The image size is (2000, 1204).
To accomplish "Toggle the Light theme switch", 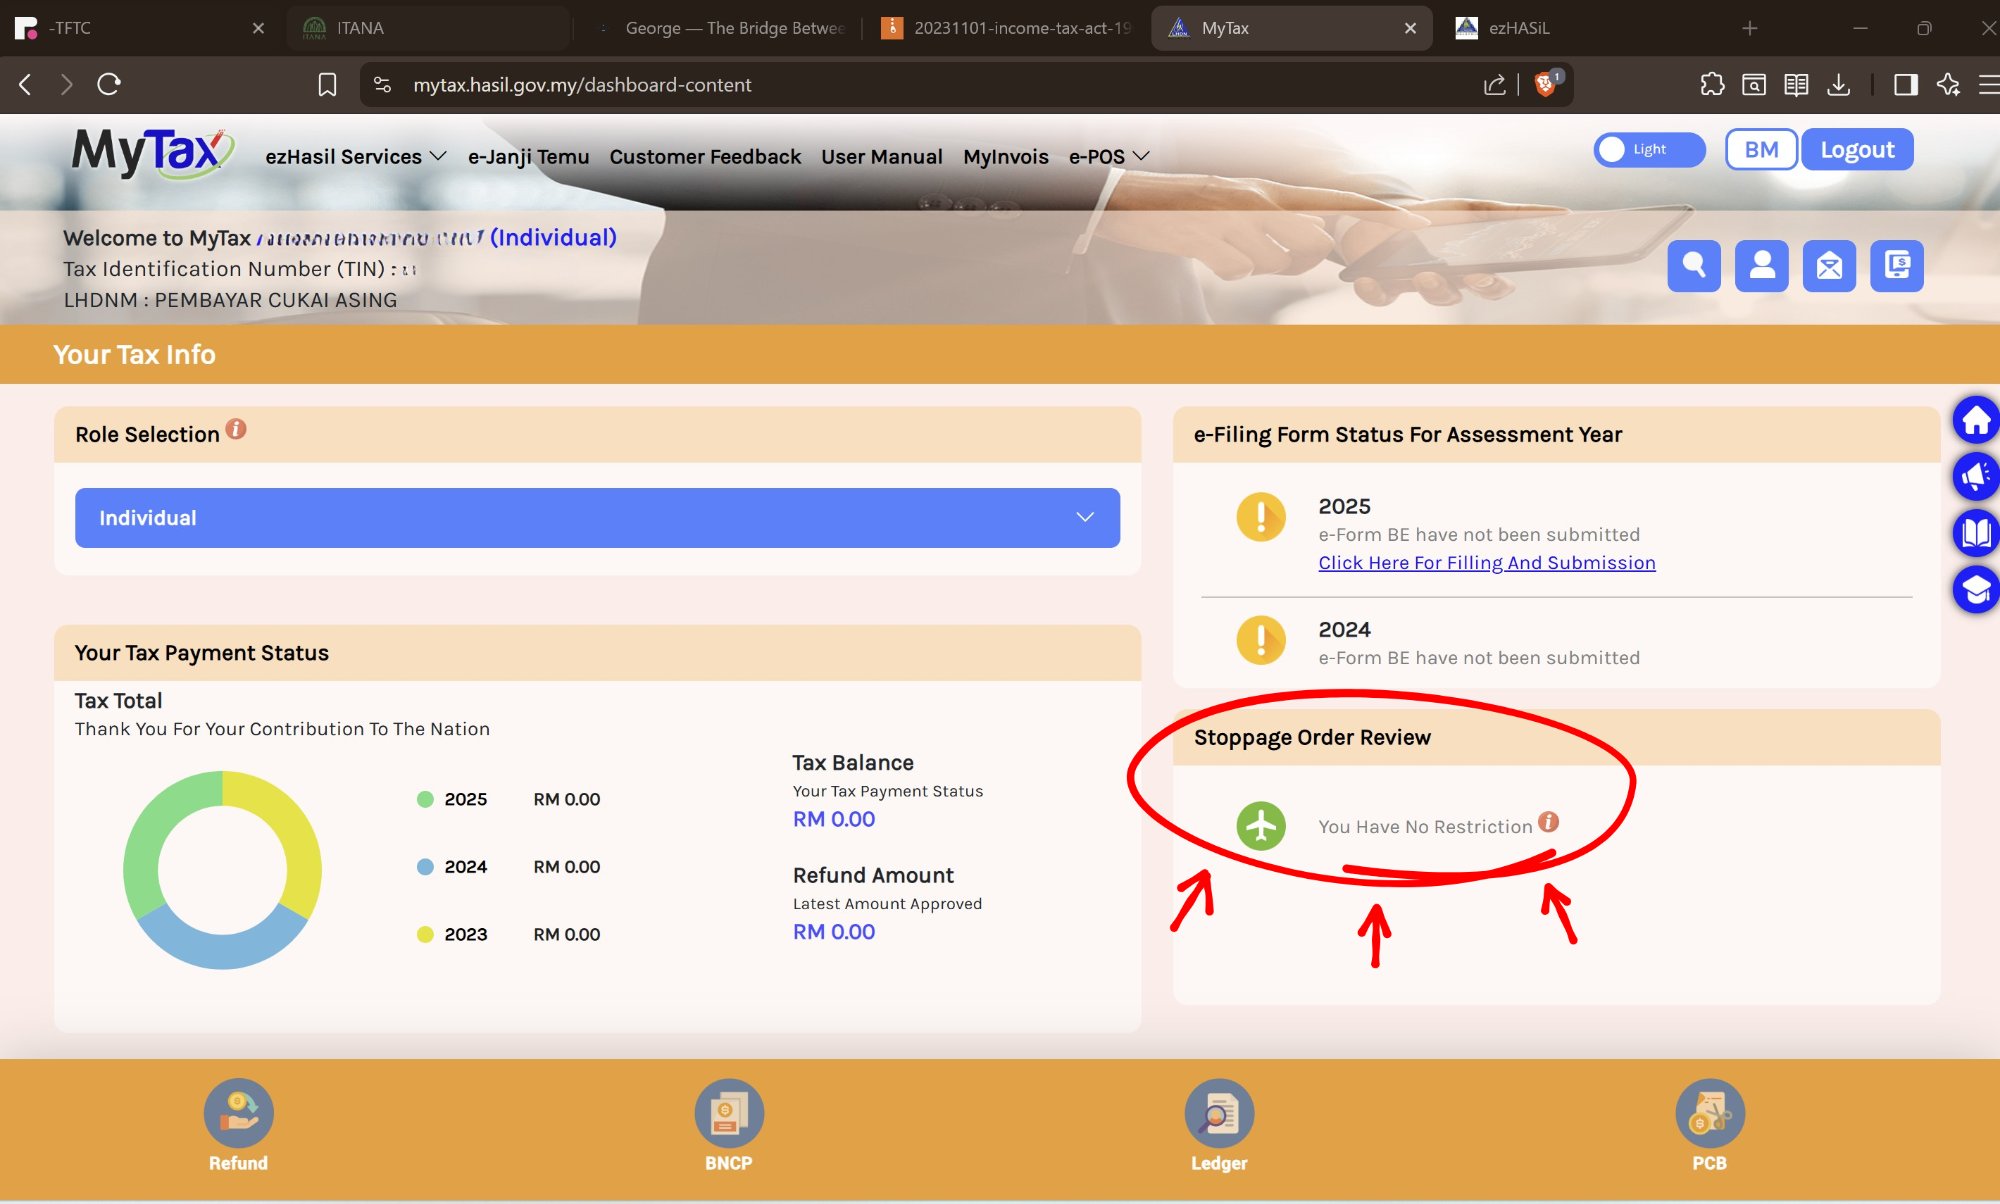I will (1648, 150).
